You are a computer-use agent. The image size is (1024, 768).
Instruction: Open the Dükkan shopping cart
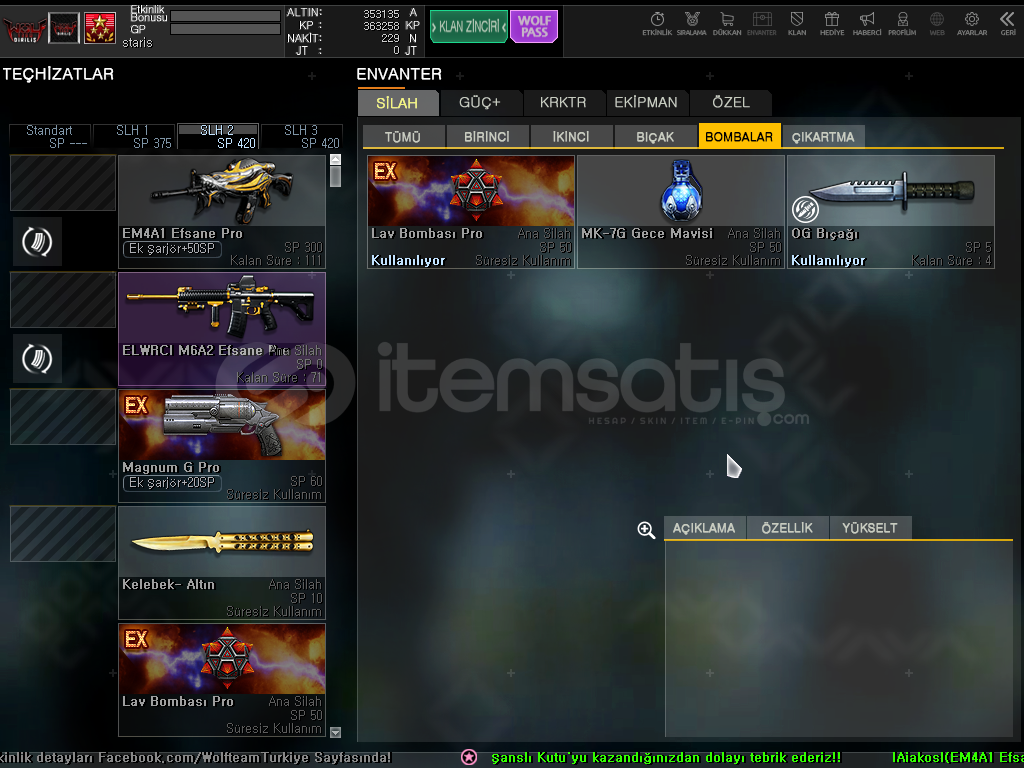pyautogui.click(x=726, y=22)
